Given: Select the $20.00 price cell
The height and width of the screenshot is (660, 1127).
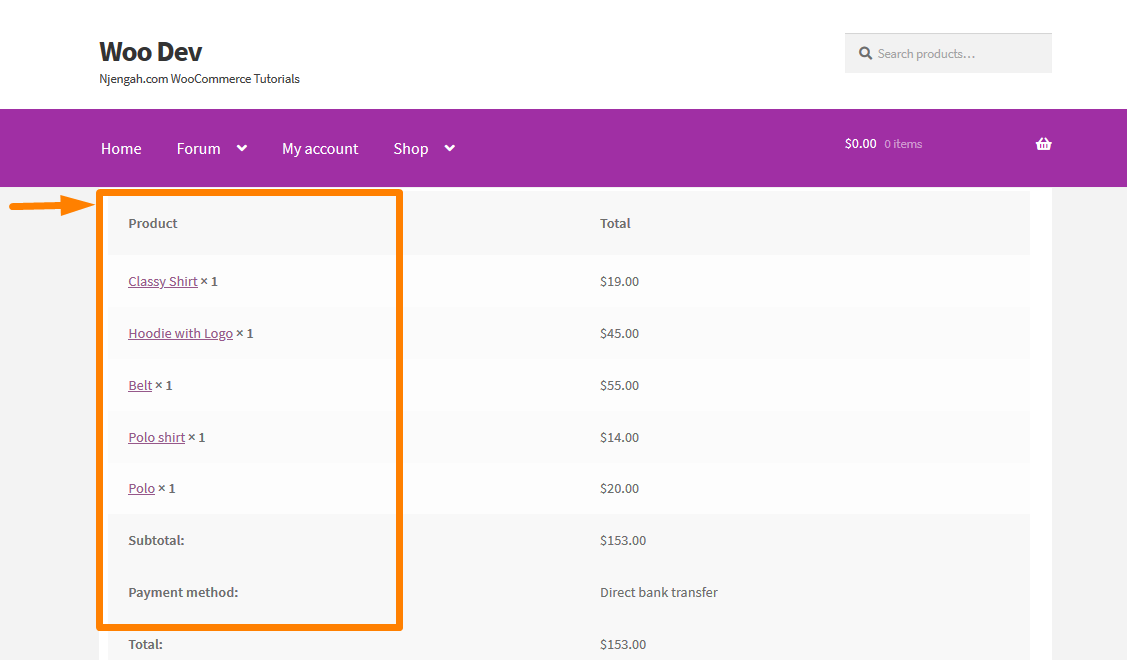Looking at the screenshot, I should 620,488.
